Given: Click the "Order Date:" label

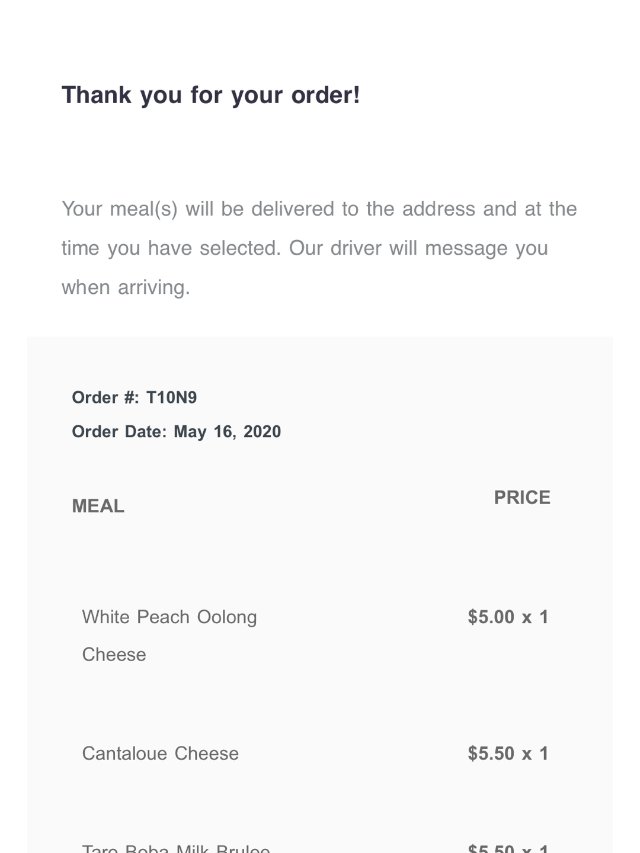Looking at the screenshot, I should (x=119, y=432).
